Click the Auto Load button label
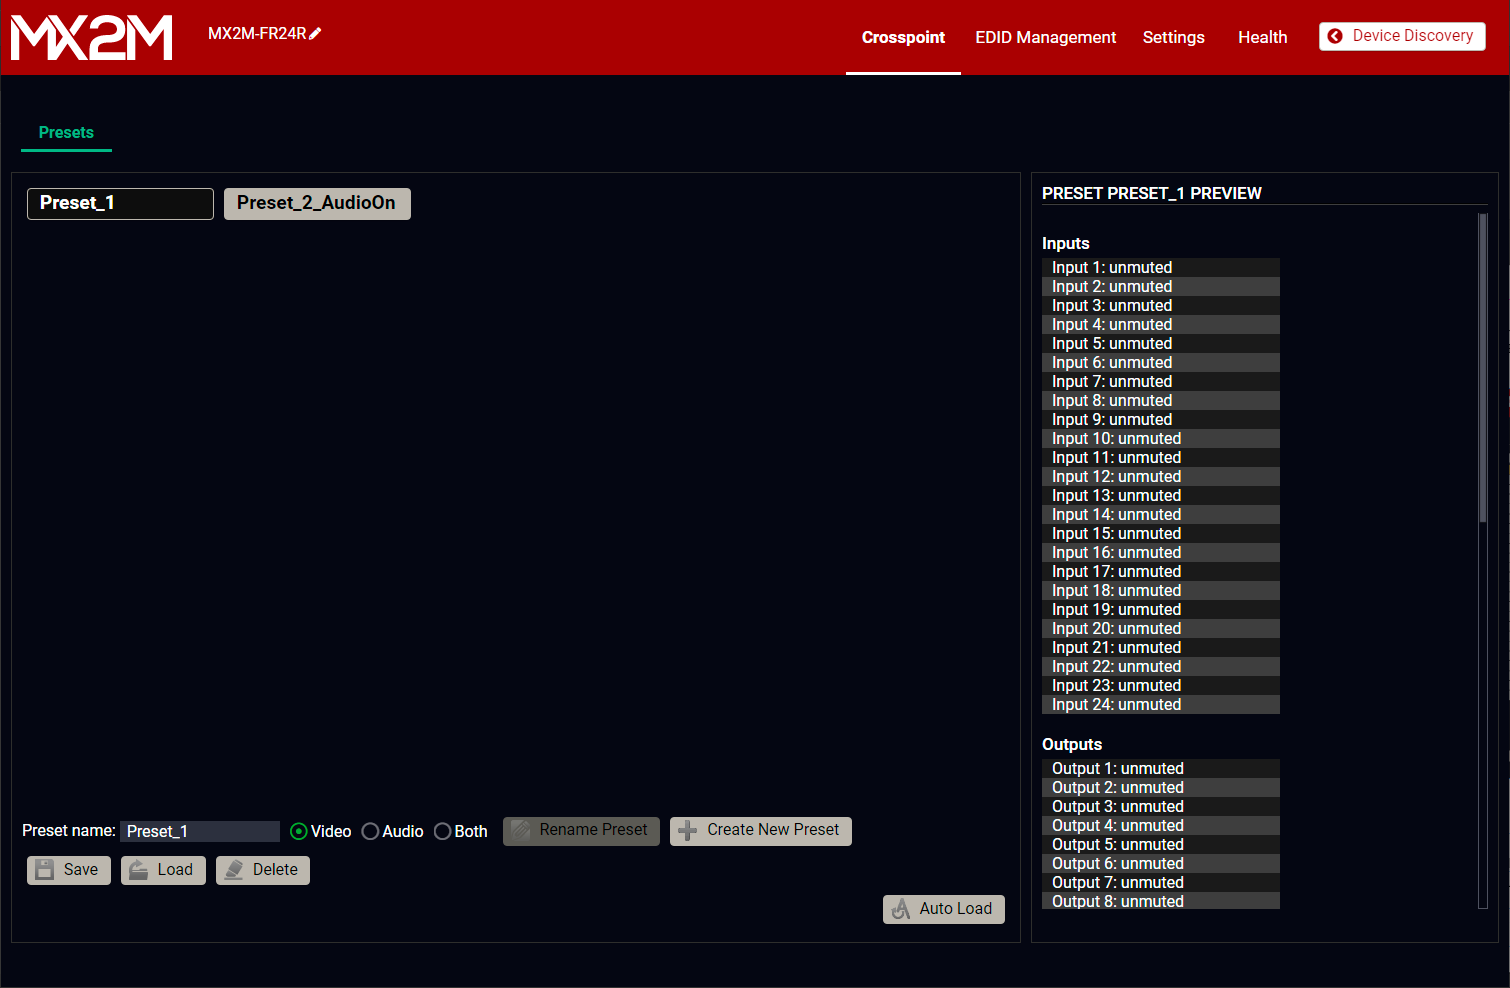Image resolution: width=1510 pixels, height=988 pixels. tap(956, 909)
